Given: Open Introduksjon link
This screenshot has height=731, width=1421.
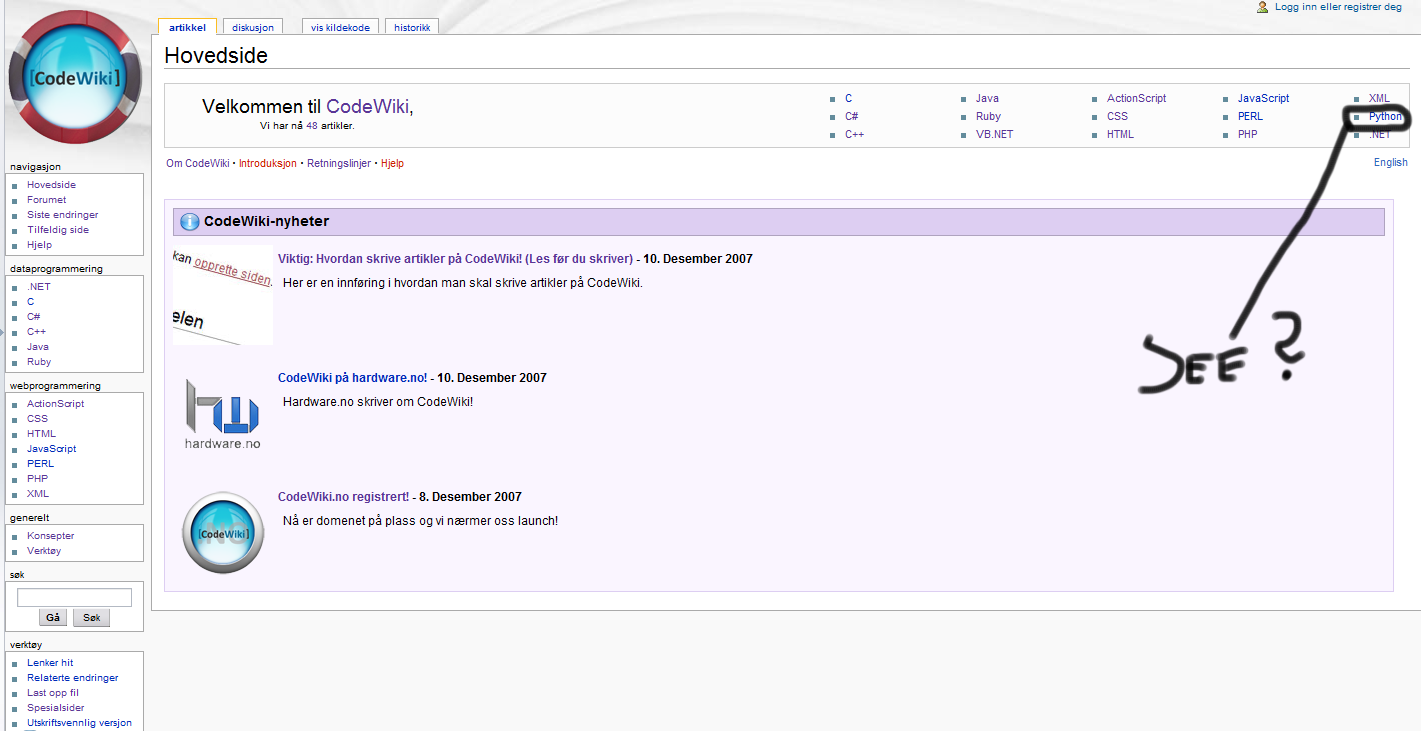Looking at the screenshot, I should pos(268,164).
